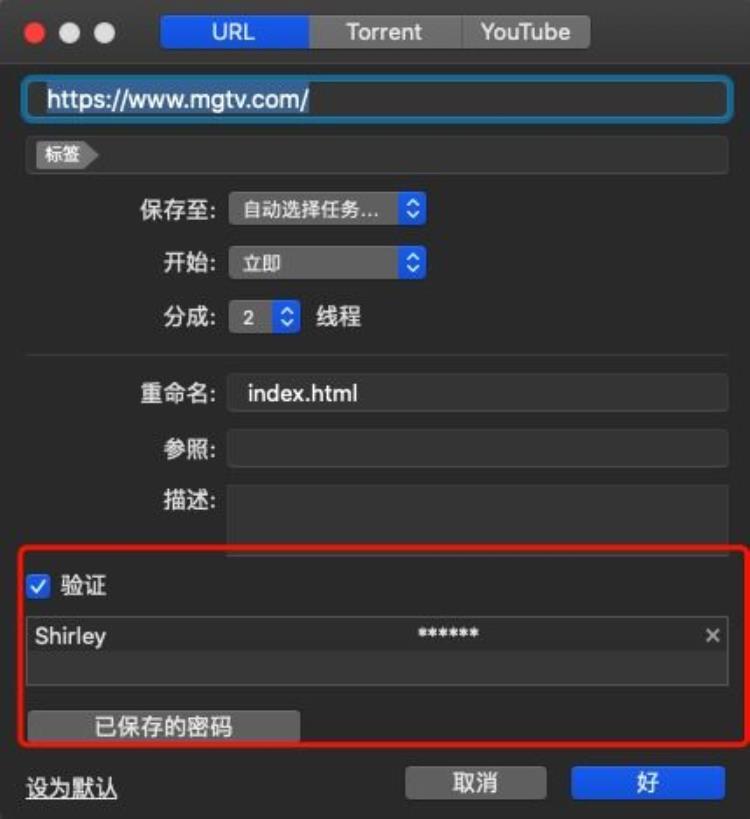Screen dimensions: 750x819
Task: Switch to the URL tab
Action: tap(234, 32)
